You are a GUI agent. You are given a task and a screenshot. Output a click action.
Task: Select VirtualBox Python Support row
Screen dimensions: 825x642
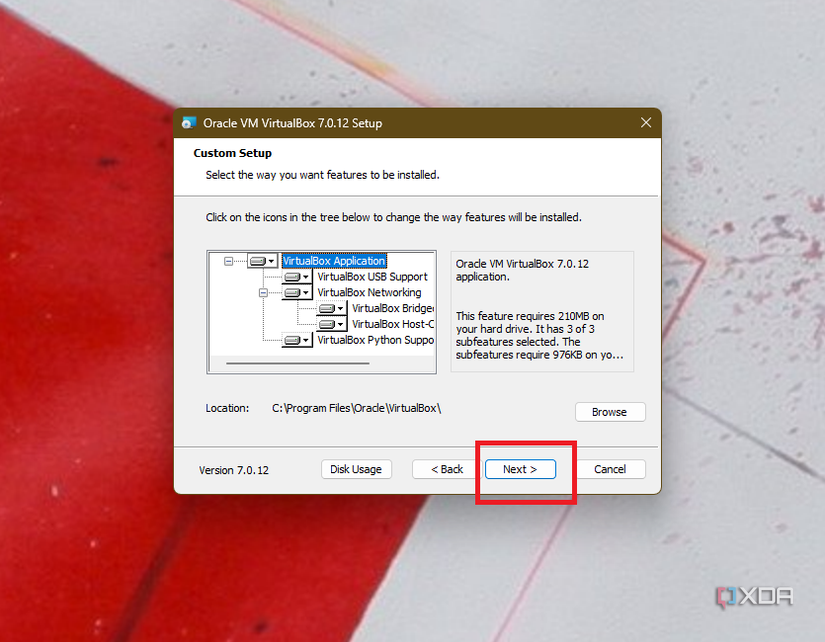[376, 340]
